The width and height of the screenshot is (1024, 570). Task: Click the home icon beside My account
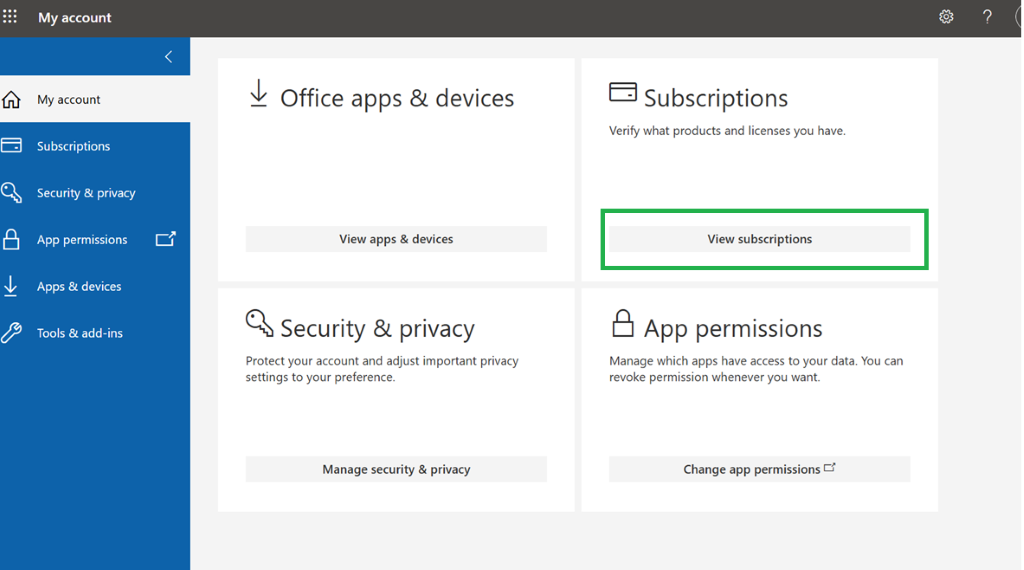click(x=11, y=99)
